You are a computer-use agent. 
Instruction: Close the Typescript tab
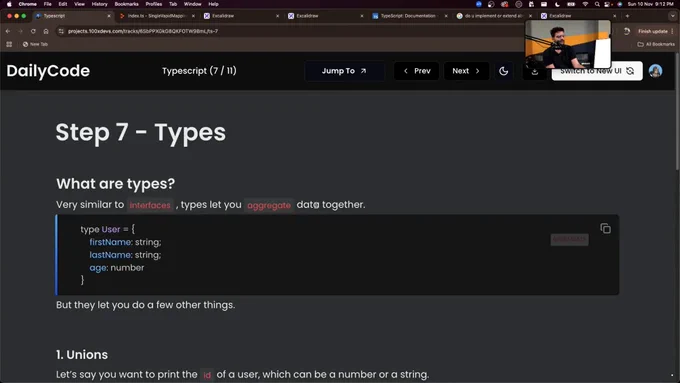[x=109, y=16]
